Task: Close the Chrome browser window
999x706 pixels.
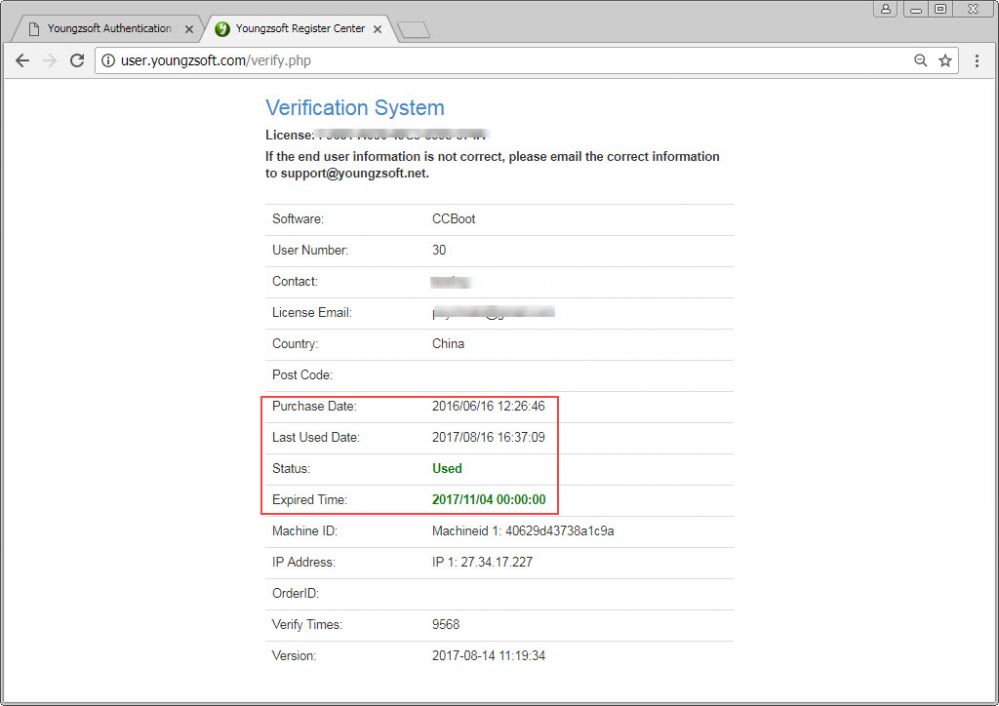Action: click(x=973, y=9)
